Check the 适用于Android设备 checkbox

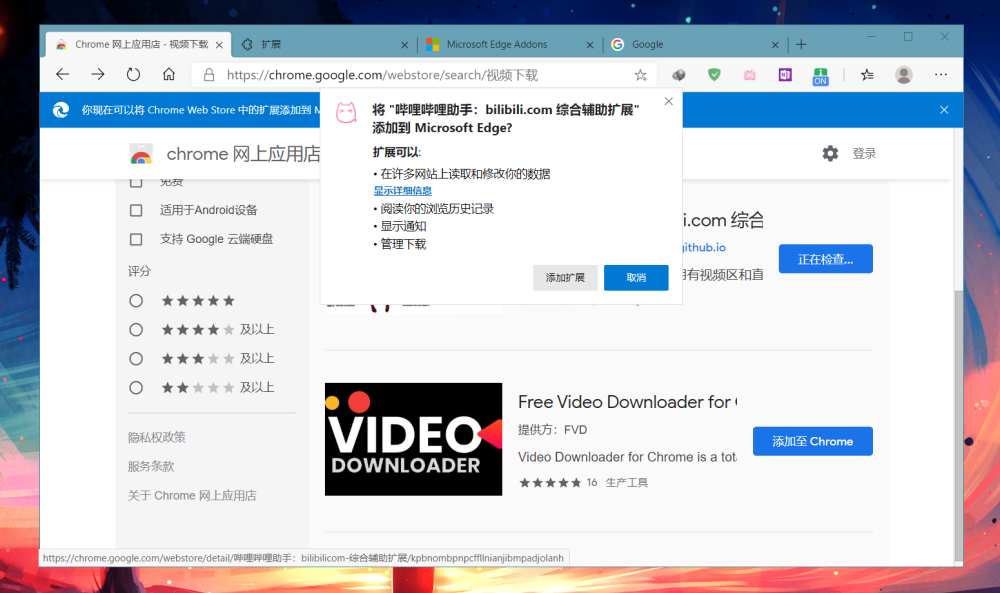coord(136,210)
